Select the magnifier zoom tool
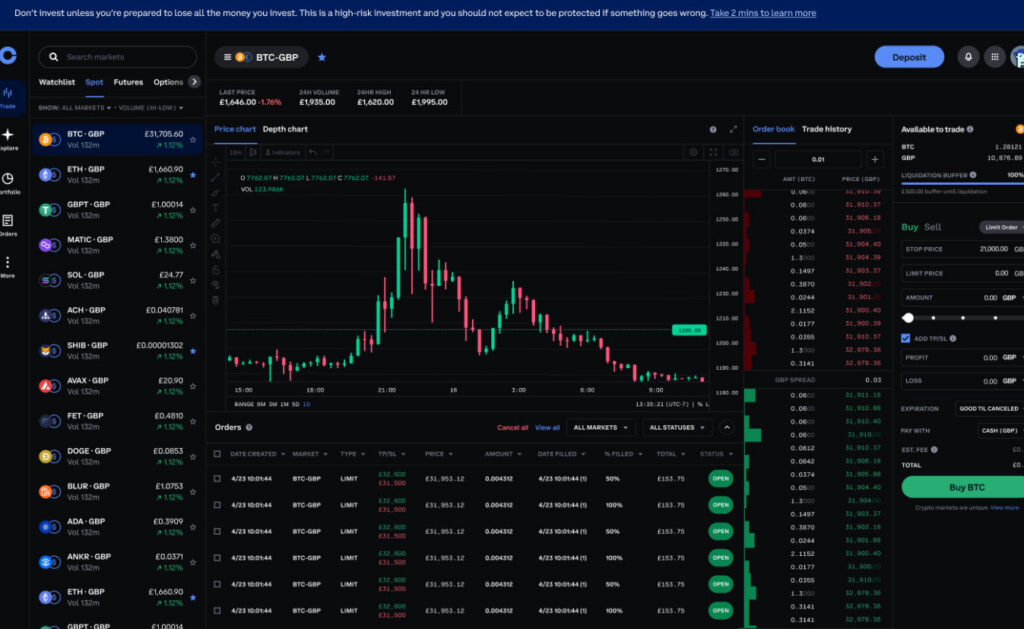 coord(214,239)
